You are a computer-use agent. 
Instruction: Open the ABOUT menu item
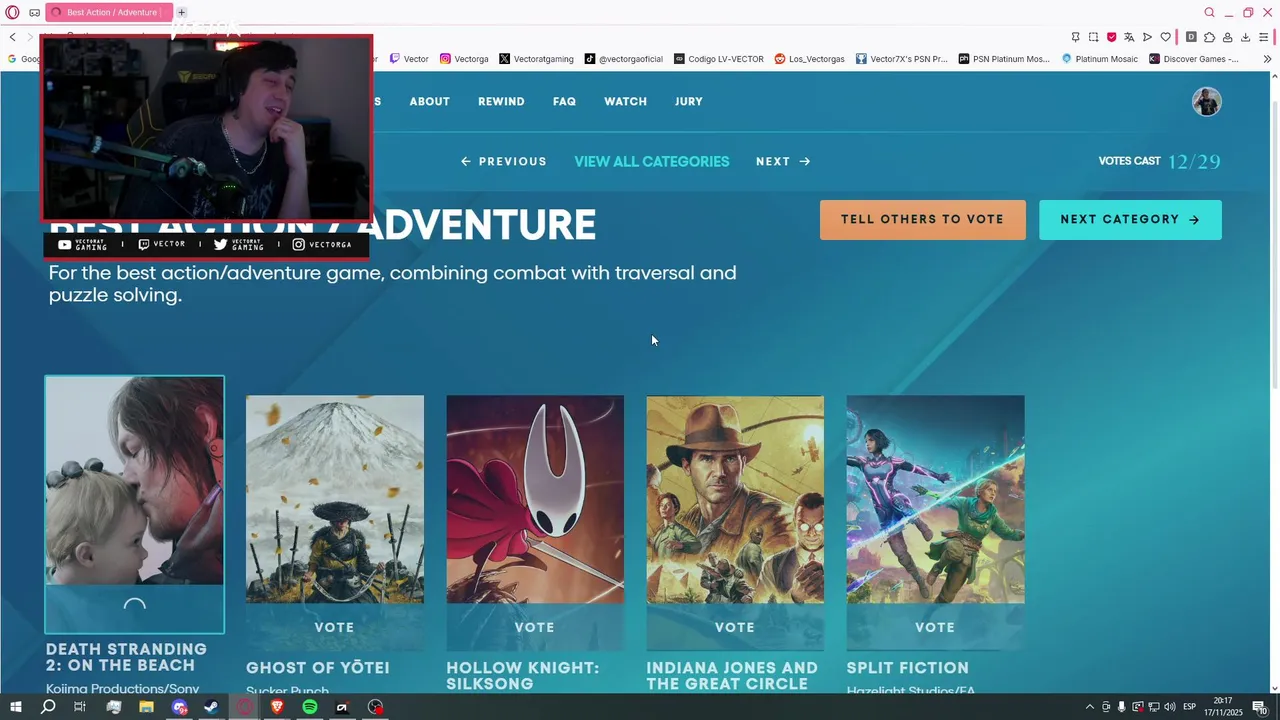[x=429, y=102]
